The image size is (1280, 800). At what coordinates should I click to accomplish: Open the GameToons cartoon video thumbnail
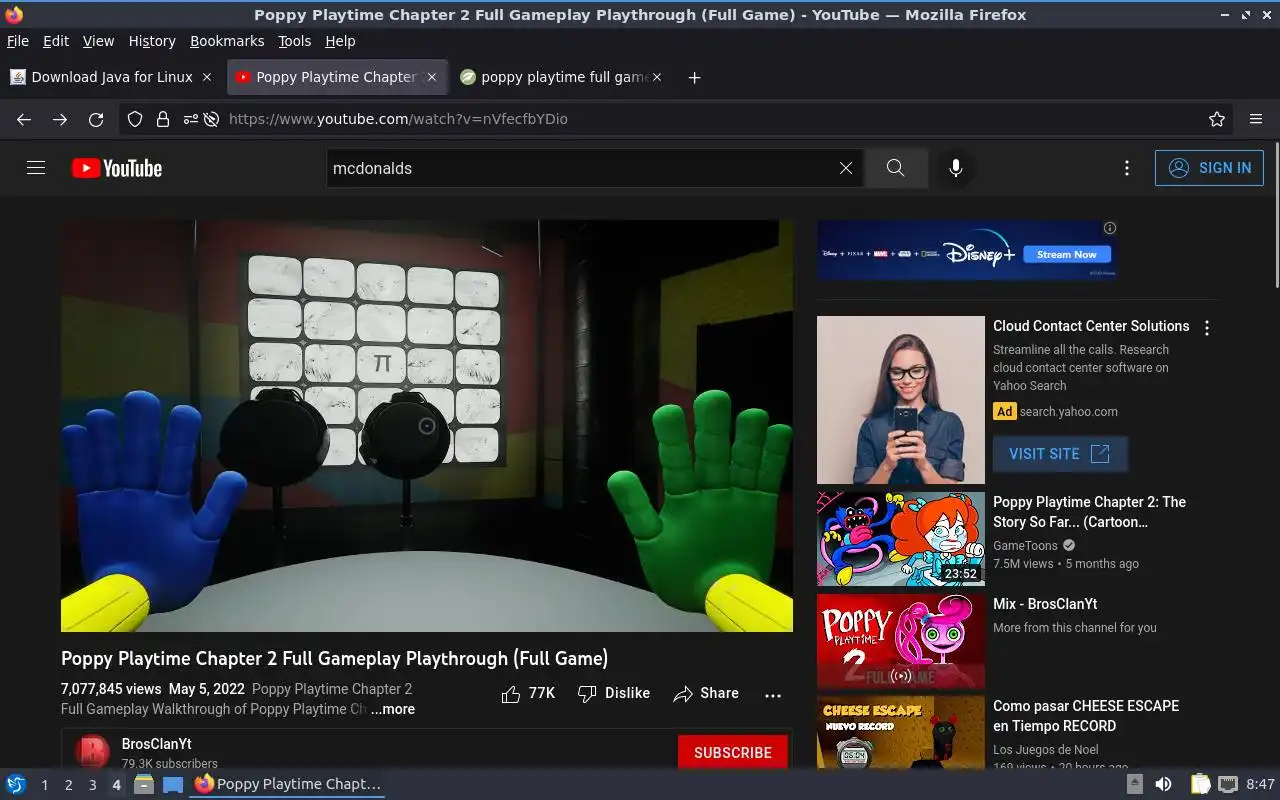click(x=901, y=538)
